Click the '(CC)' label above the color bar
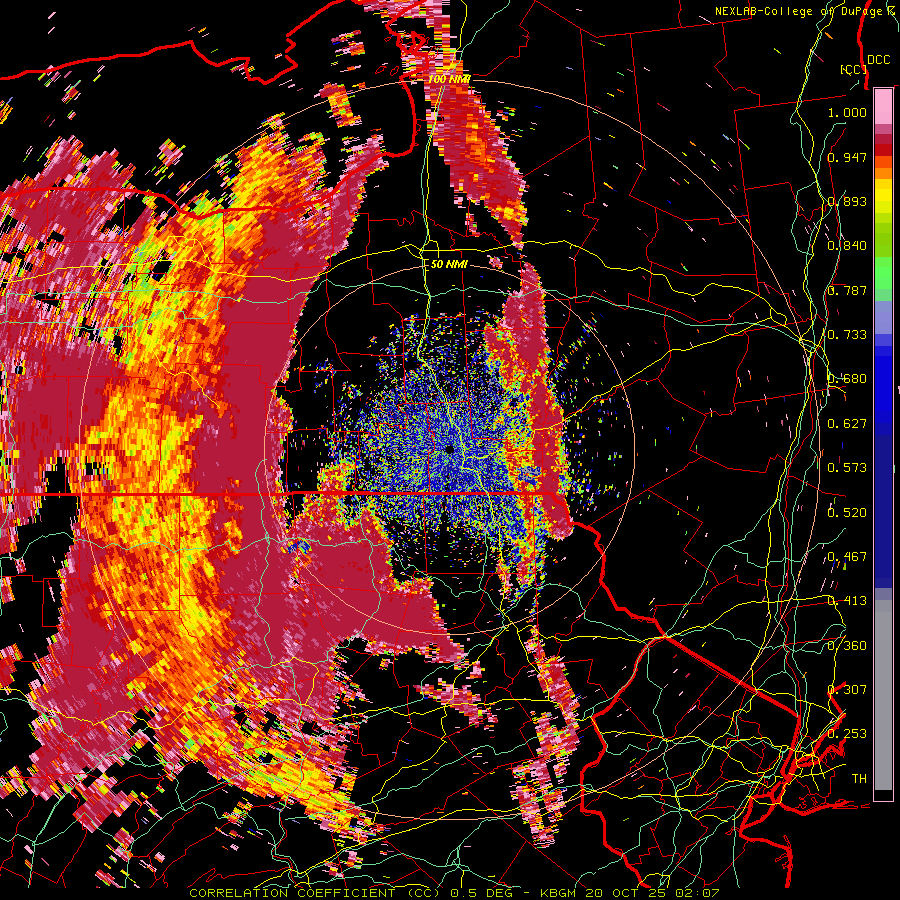This screenshot has width=900, height=900. 853,69
